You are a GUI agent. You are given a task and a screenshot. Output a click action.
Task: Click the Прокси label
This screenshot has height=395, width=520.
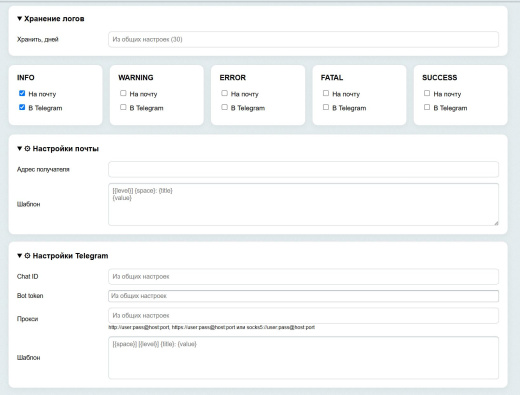(27, 319)
